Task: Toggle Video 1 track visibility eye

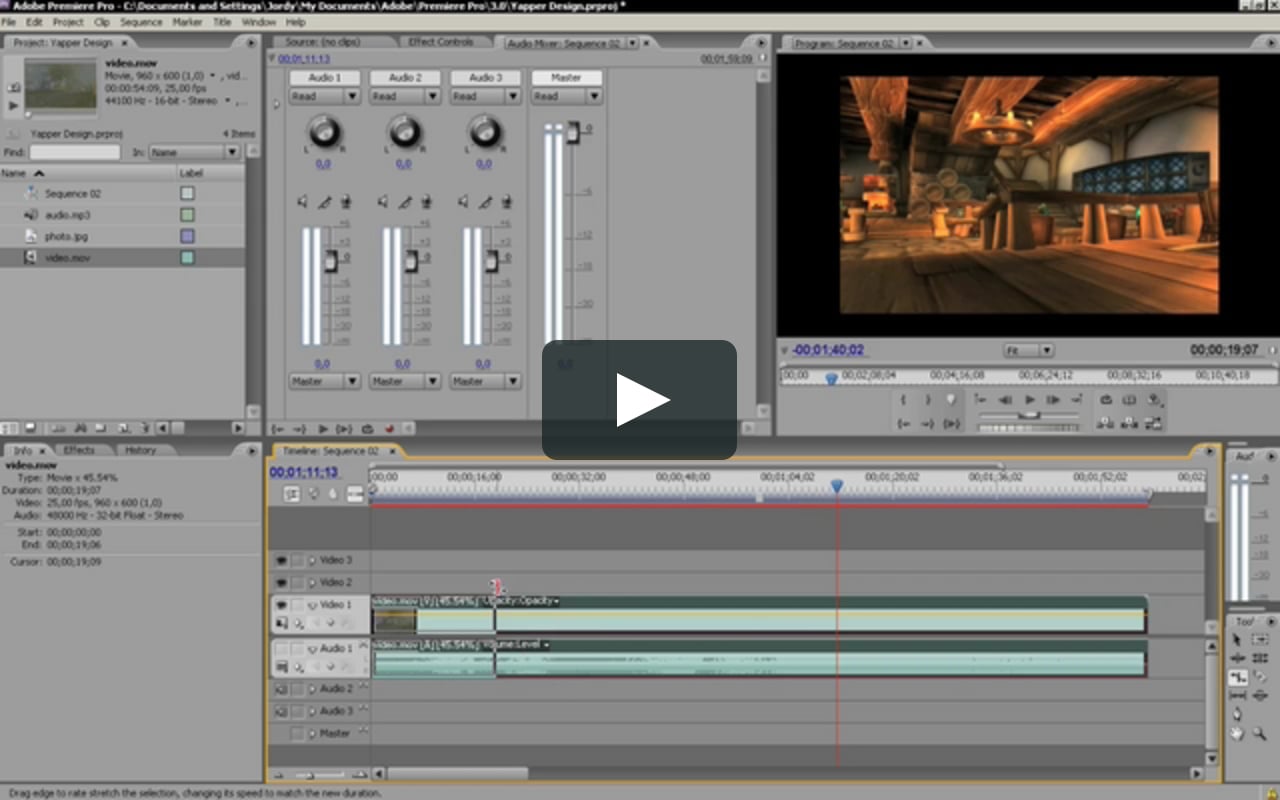Action: pyautogui.click(x=281, y=605)
